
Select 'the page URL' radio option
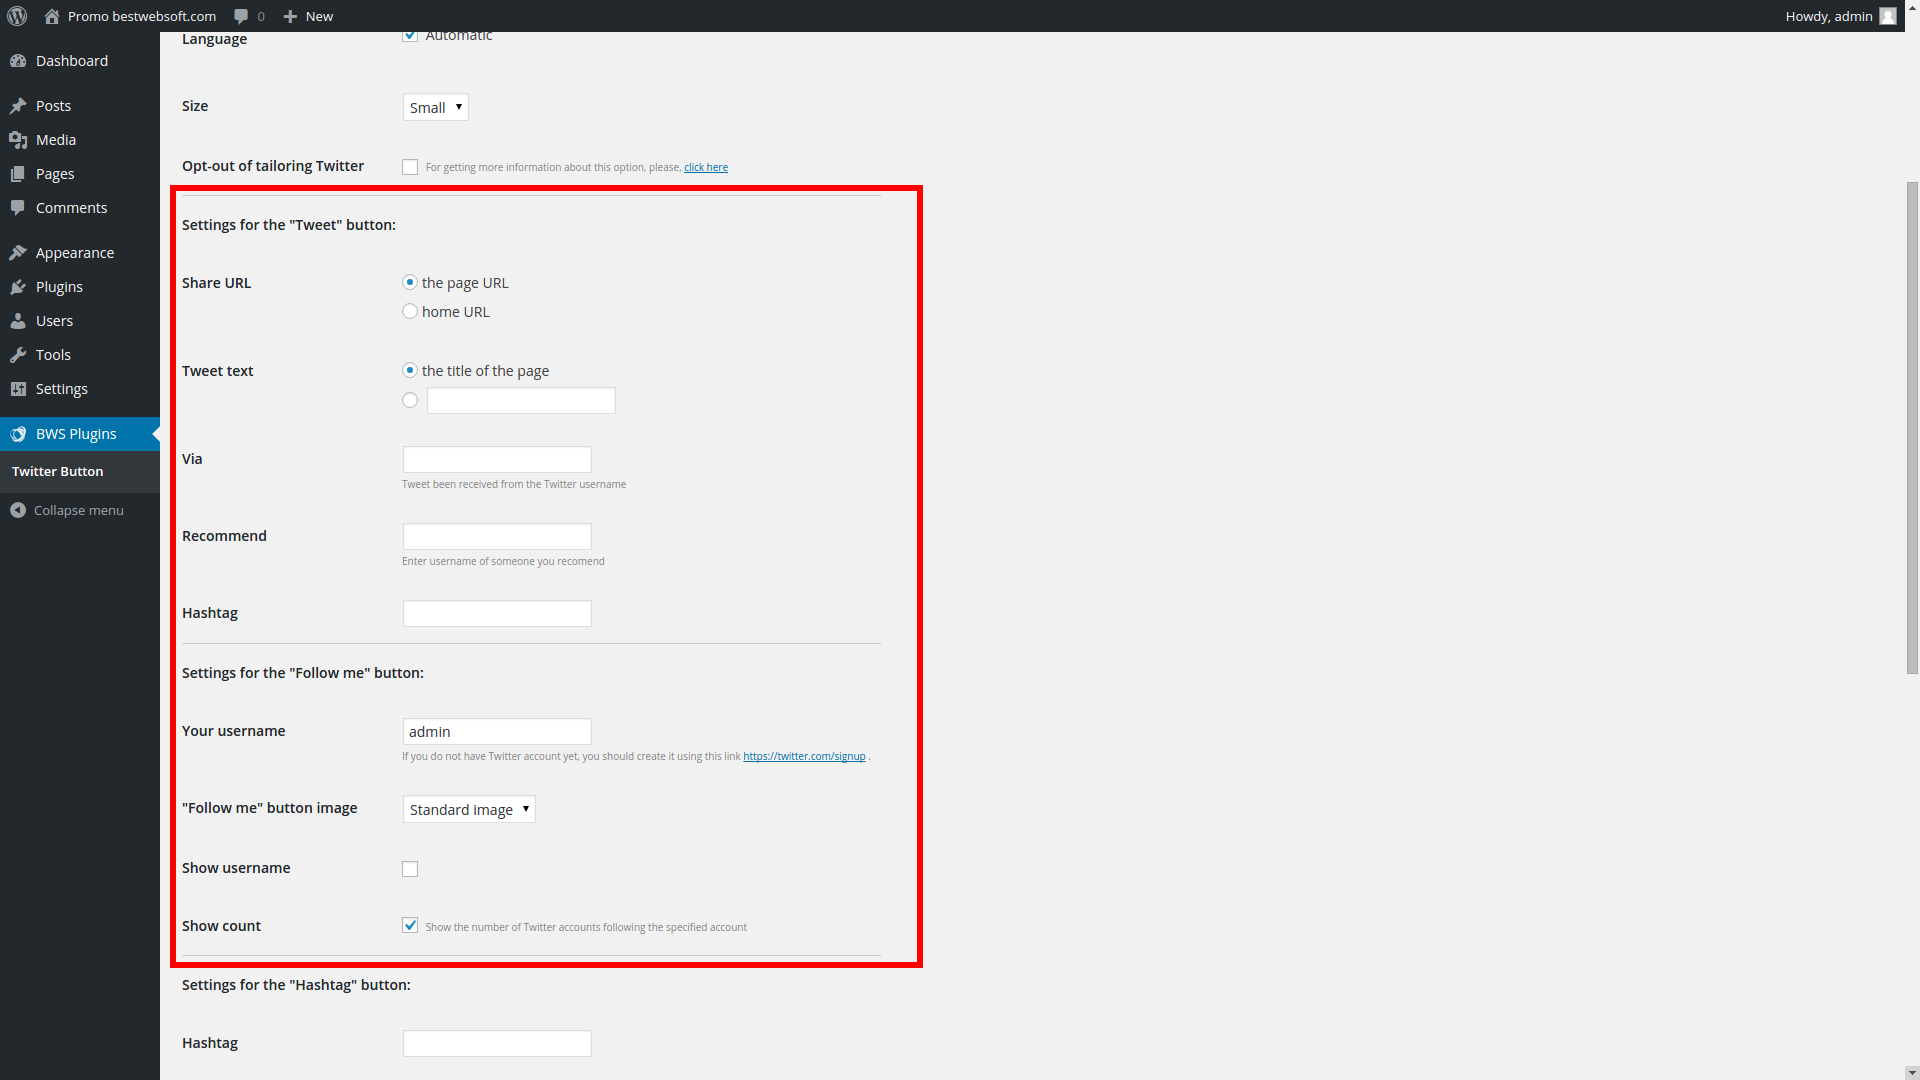pyautogui.click(x=410, y=282)
